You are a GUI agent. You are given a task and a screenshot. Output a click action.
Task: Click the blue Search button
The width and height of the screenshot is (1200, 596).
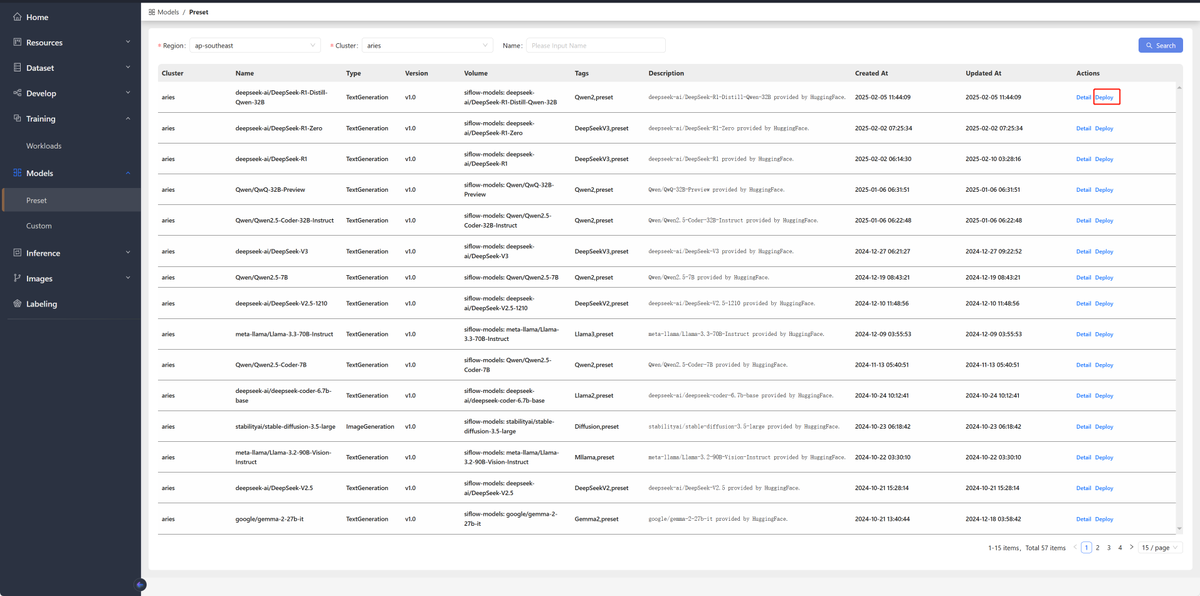click(1161, 45)
